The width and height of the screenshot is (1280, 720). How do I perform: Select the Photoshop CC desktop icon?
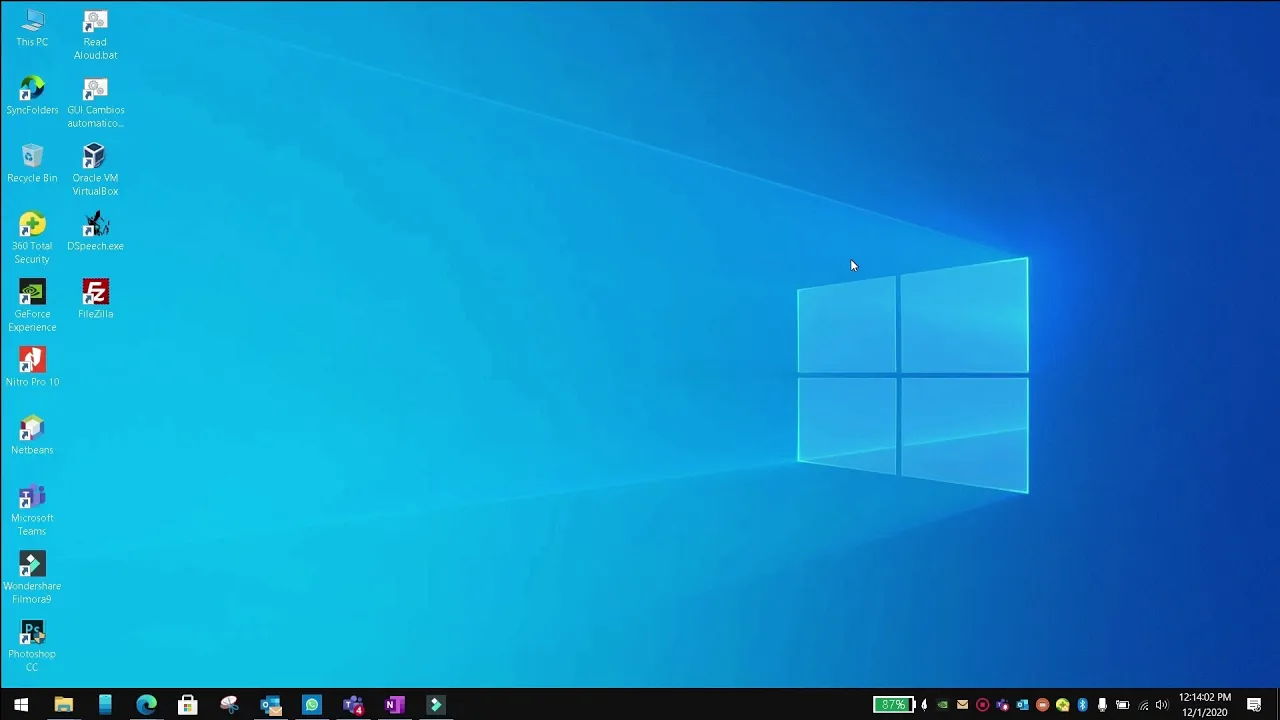(x=32, y=647)
